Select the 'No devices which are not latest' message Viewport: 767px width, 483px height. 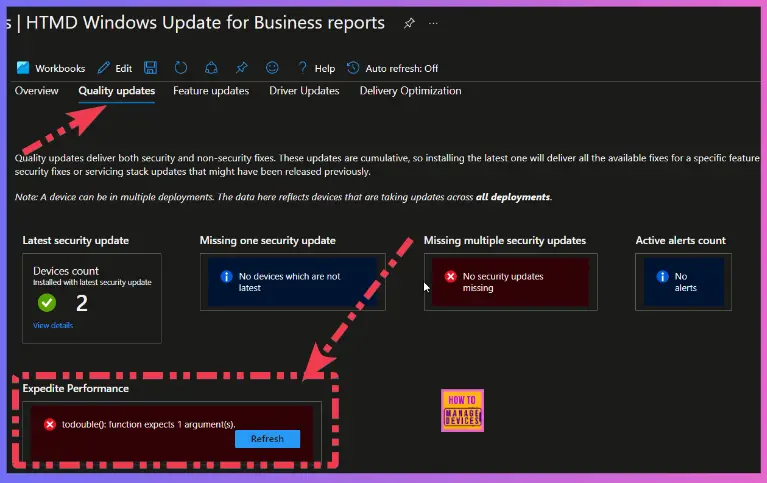click(x=289, y=282)
